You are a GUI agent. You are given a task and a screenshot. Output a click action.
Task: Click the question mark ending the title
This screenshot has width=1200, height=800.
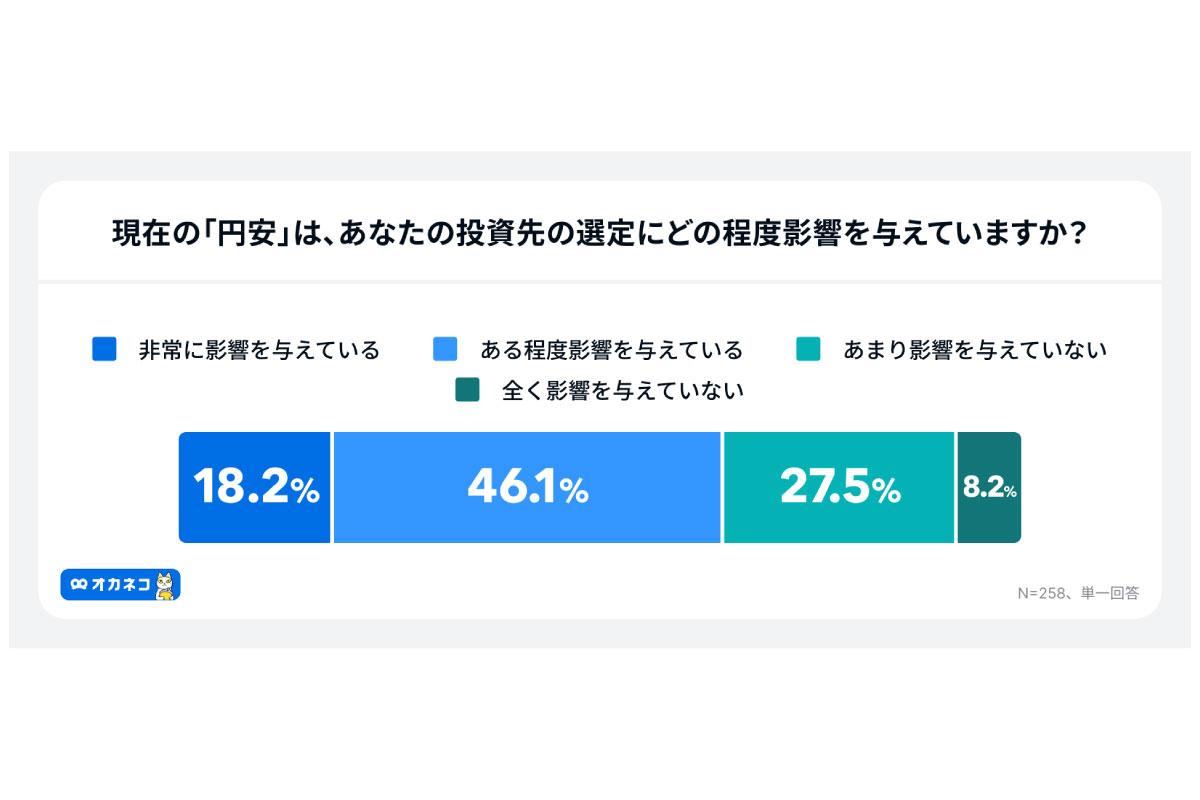point(1078,234)
